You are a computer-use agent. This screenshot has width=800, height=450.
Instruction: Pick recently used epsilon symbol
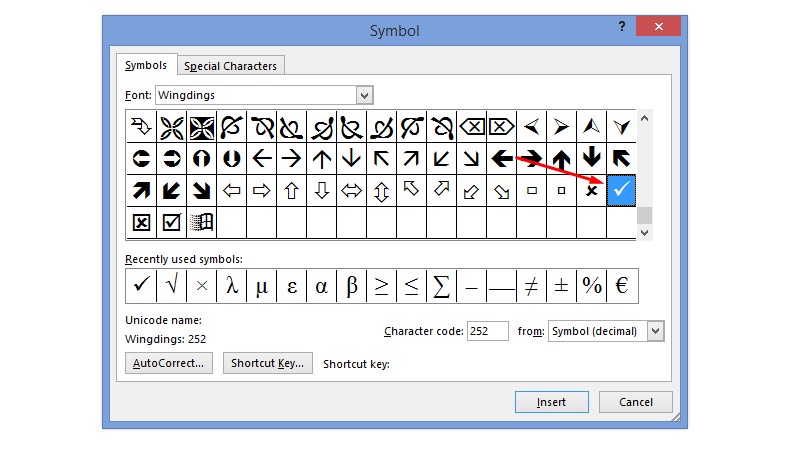point(291,286)
